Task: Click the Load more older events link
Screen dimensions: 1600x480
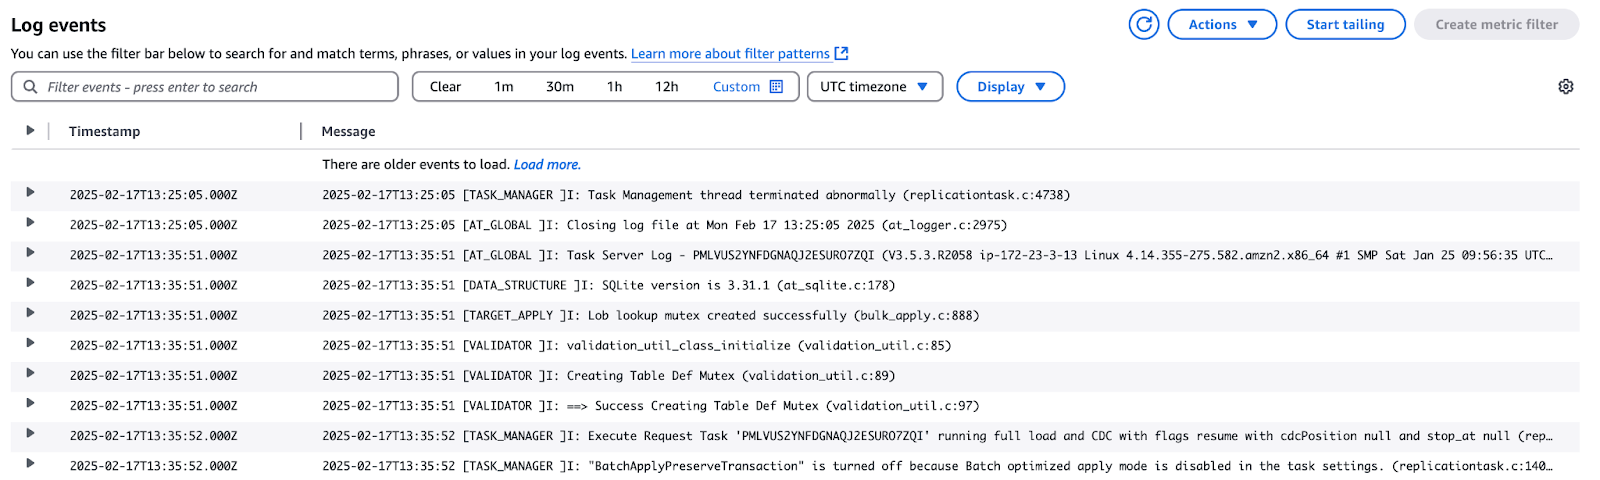Action: pyautogui.click(x=547, y=165)
